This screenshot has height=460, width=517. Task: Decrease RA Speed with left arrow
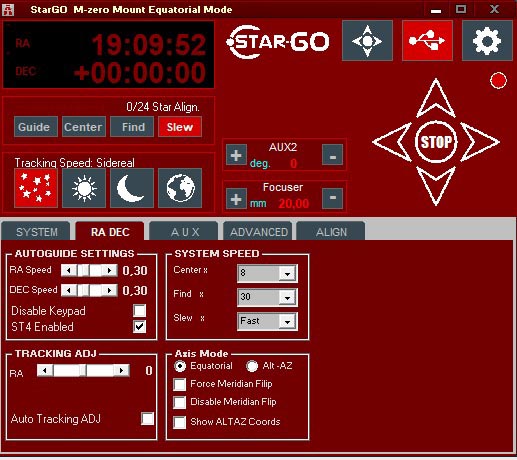(69, 270)
